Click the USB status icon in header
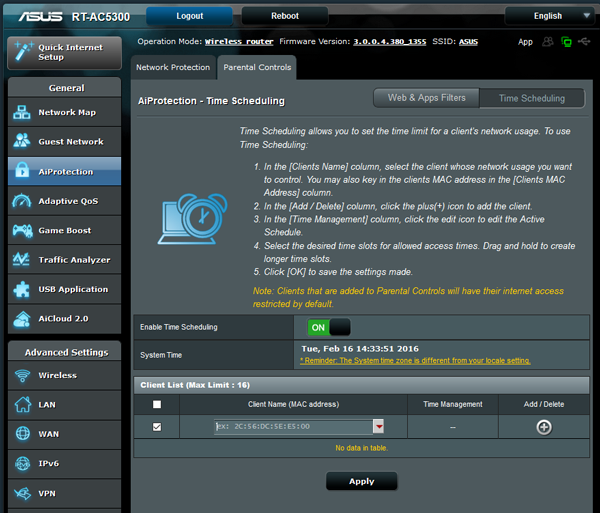Viewport: 600px width, 513px height. point(584,41)
